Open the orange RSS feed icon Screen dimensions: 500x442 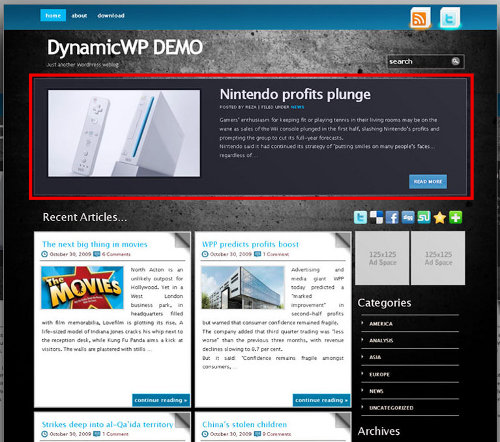420,18
